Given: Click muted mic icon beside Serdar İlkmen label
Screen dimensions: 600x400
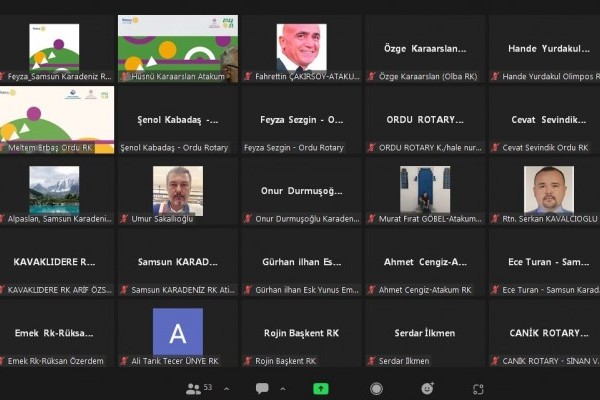Looking at the screenshot, I should [x=372, y=361].
